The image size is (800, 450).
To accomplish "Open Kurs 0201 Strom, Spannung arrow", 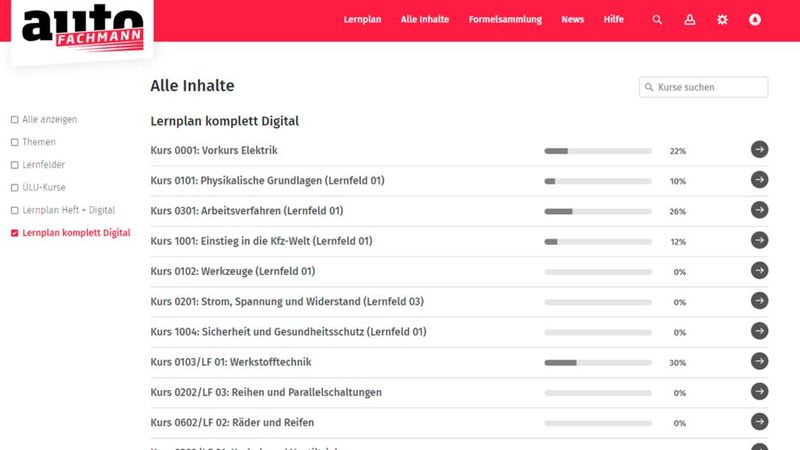I will click(x=760, y=301).
